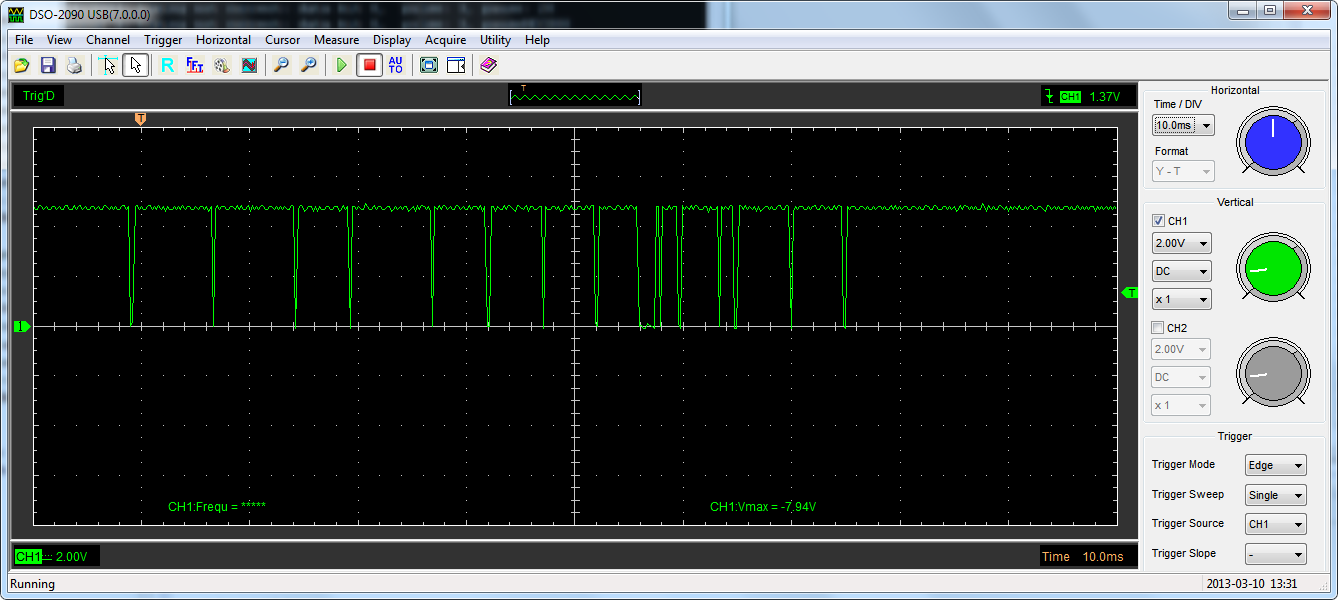Viewport: 1338px width, 600px height.
Task: Start acquisition with green Run button
Action: [x=341, y=65]
